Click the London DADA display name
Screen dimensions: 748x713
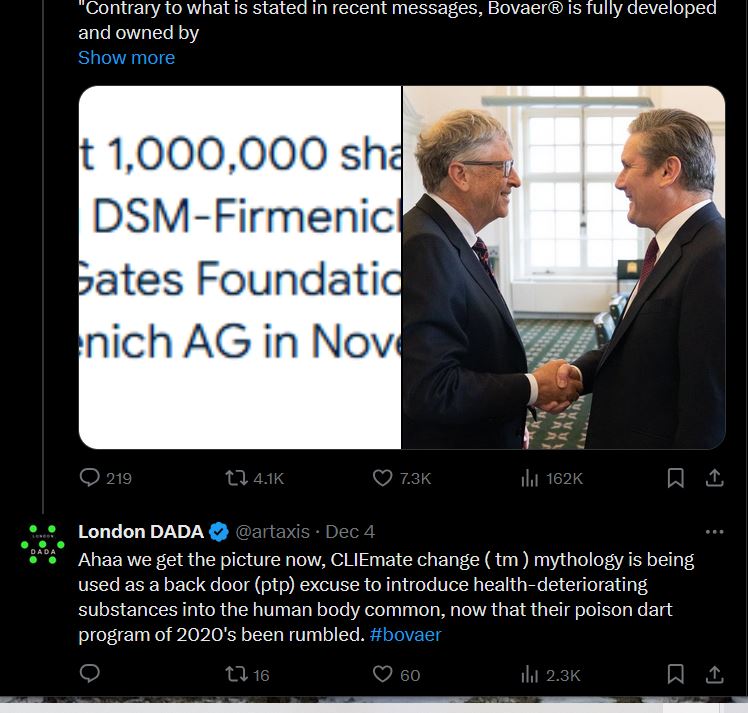click(x=140, y=532)
